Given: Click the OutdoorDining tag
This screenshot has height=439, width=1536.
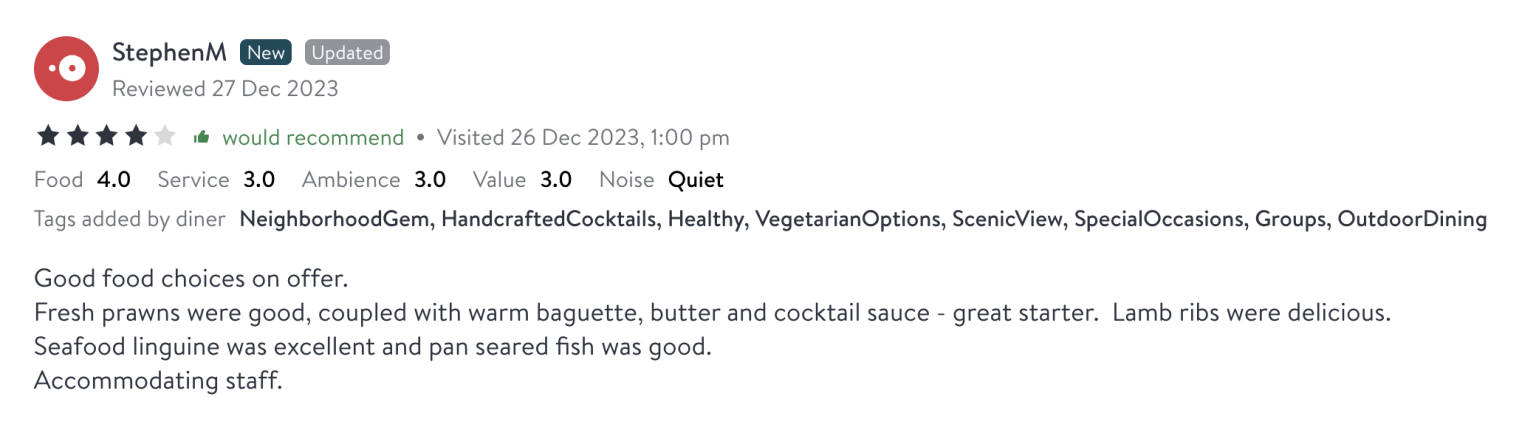Looking at the screenshot, I should (1412, 219).
